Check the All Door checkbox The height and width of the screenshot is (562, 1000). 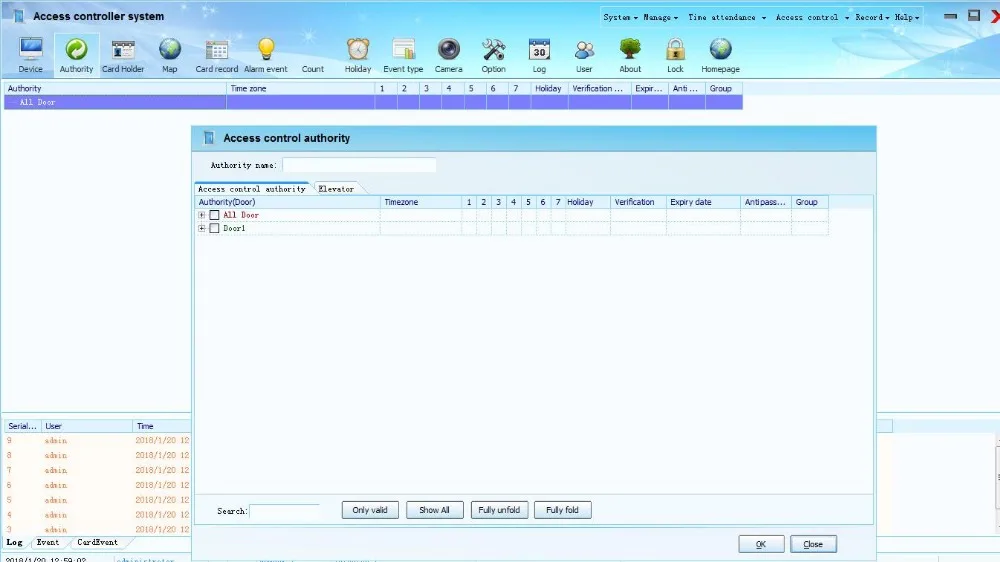(x=214, y=215)
